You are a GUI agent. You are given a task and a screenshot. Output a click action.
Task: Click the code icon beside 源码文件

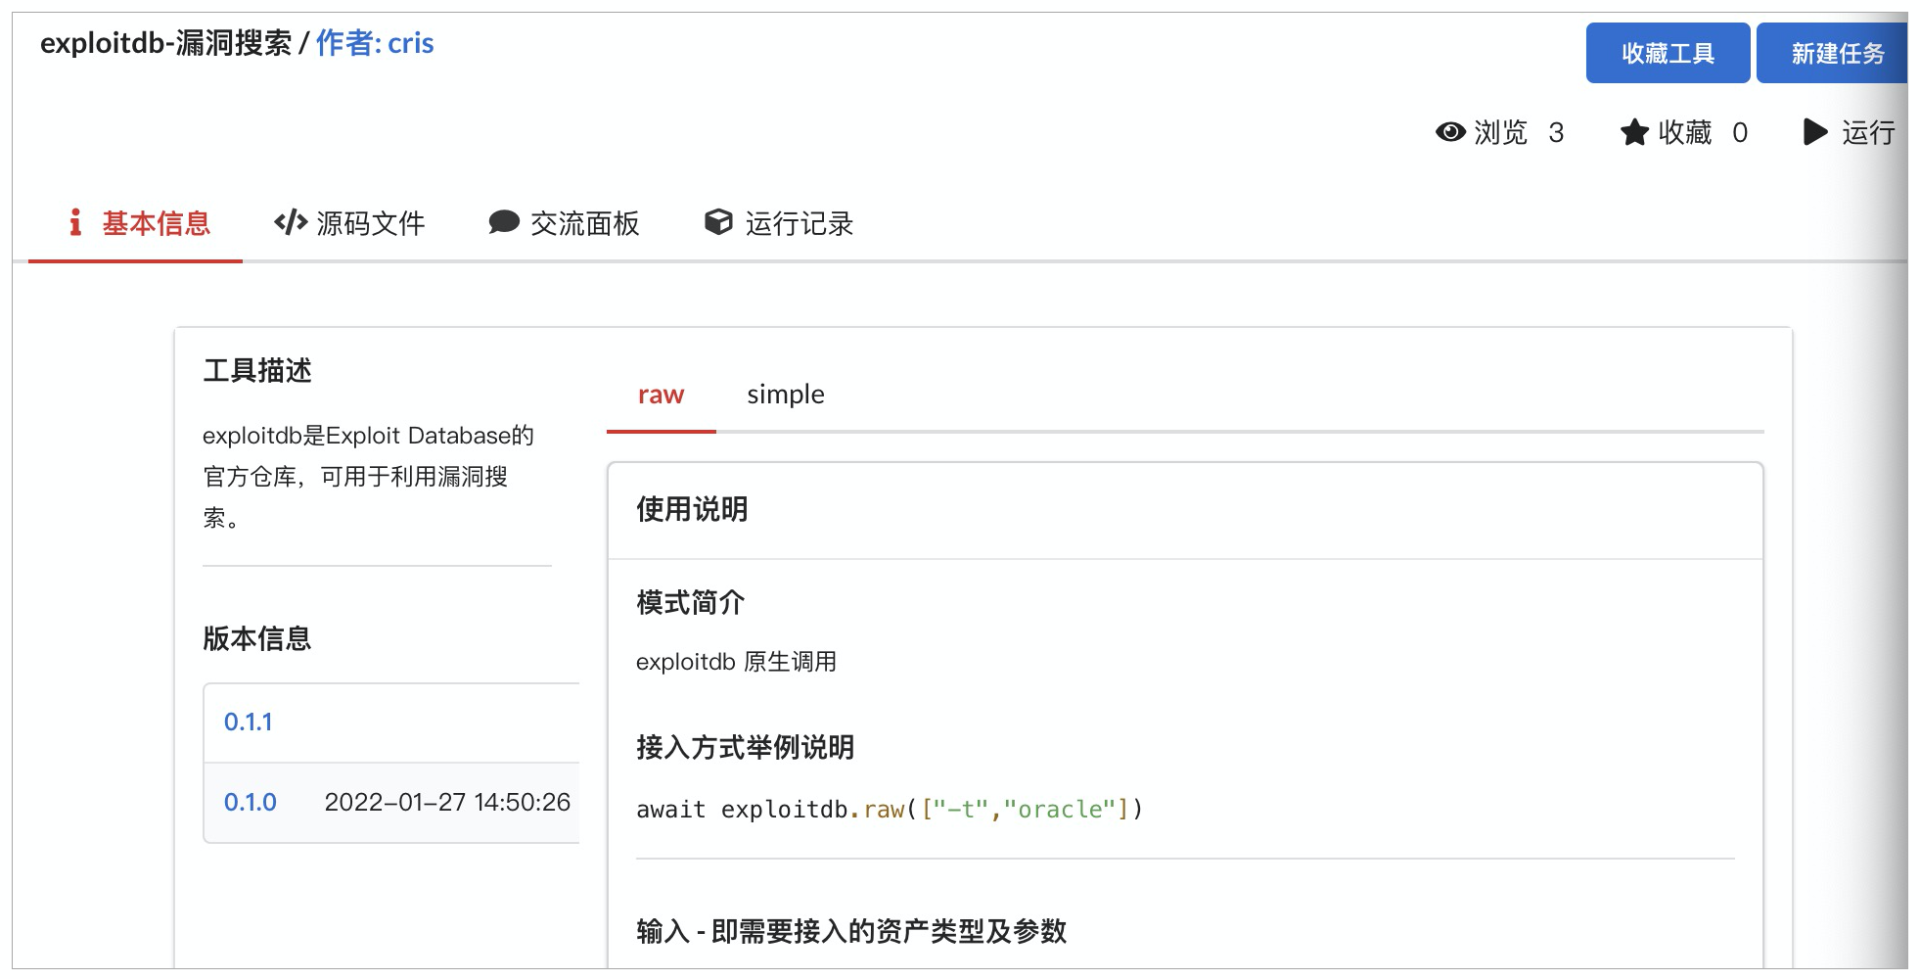289,222
